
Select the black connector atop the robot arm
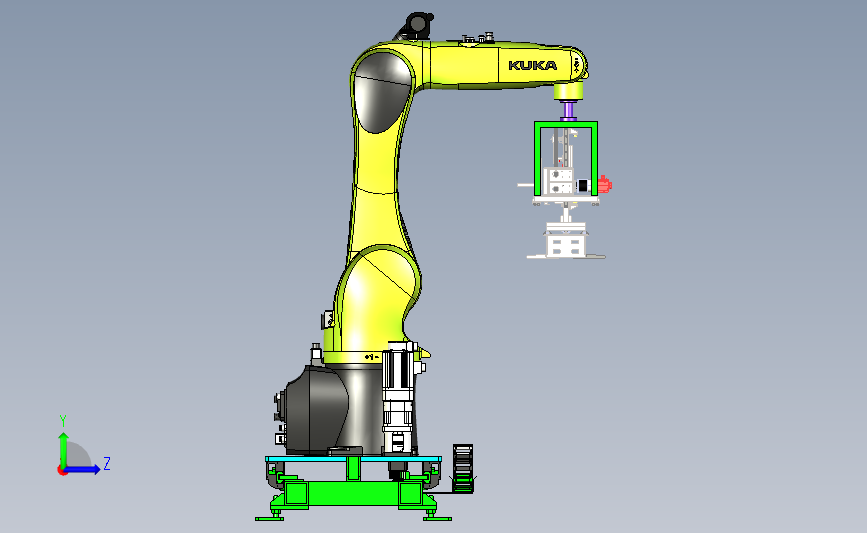coord(416,25)
